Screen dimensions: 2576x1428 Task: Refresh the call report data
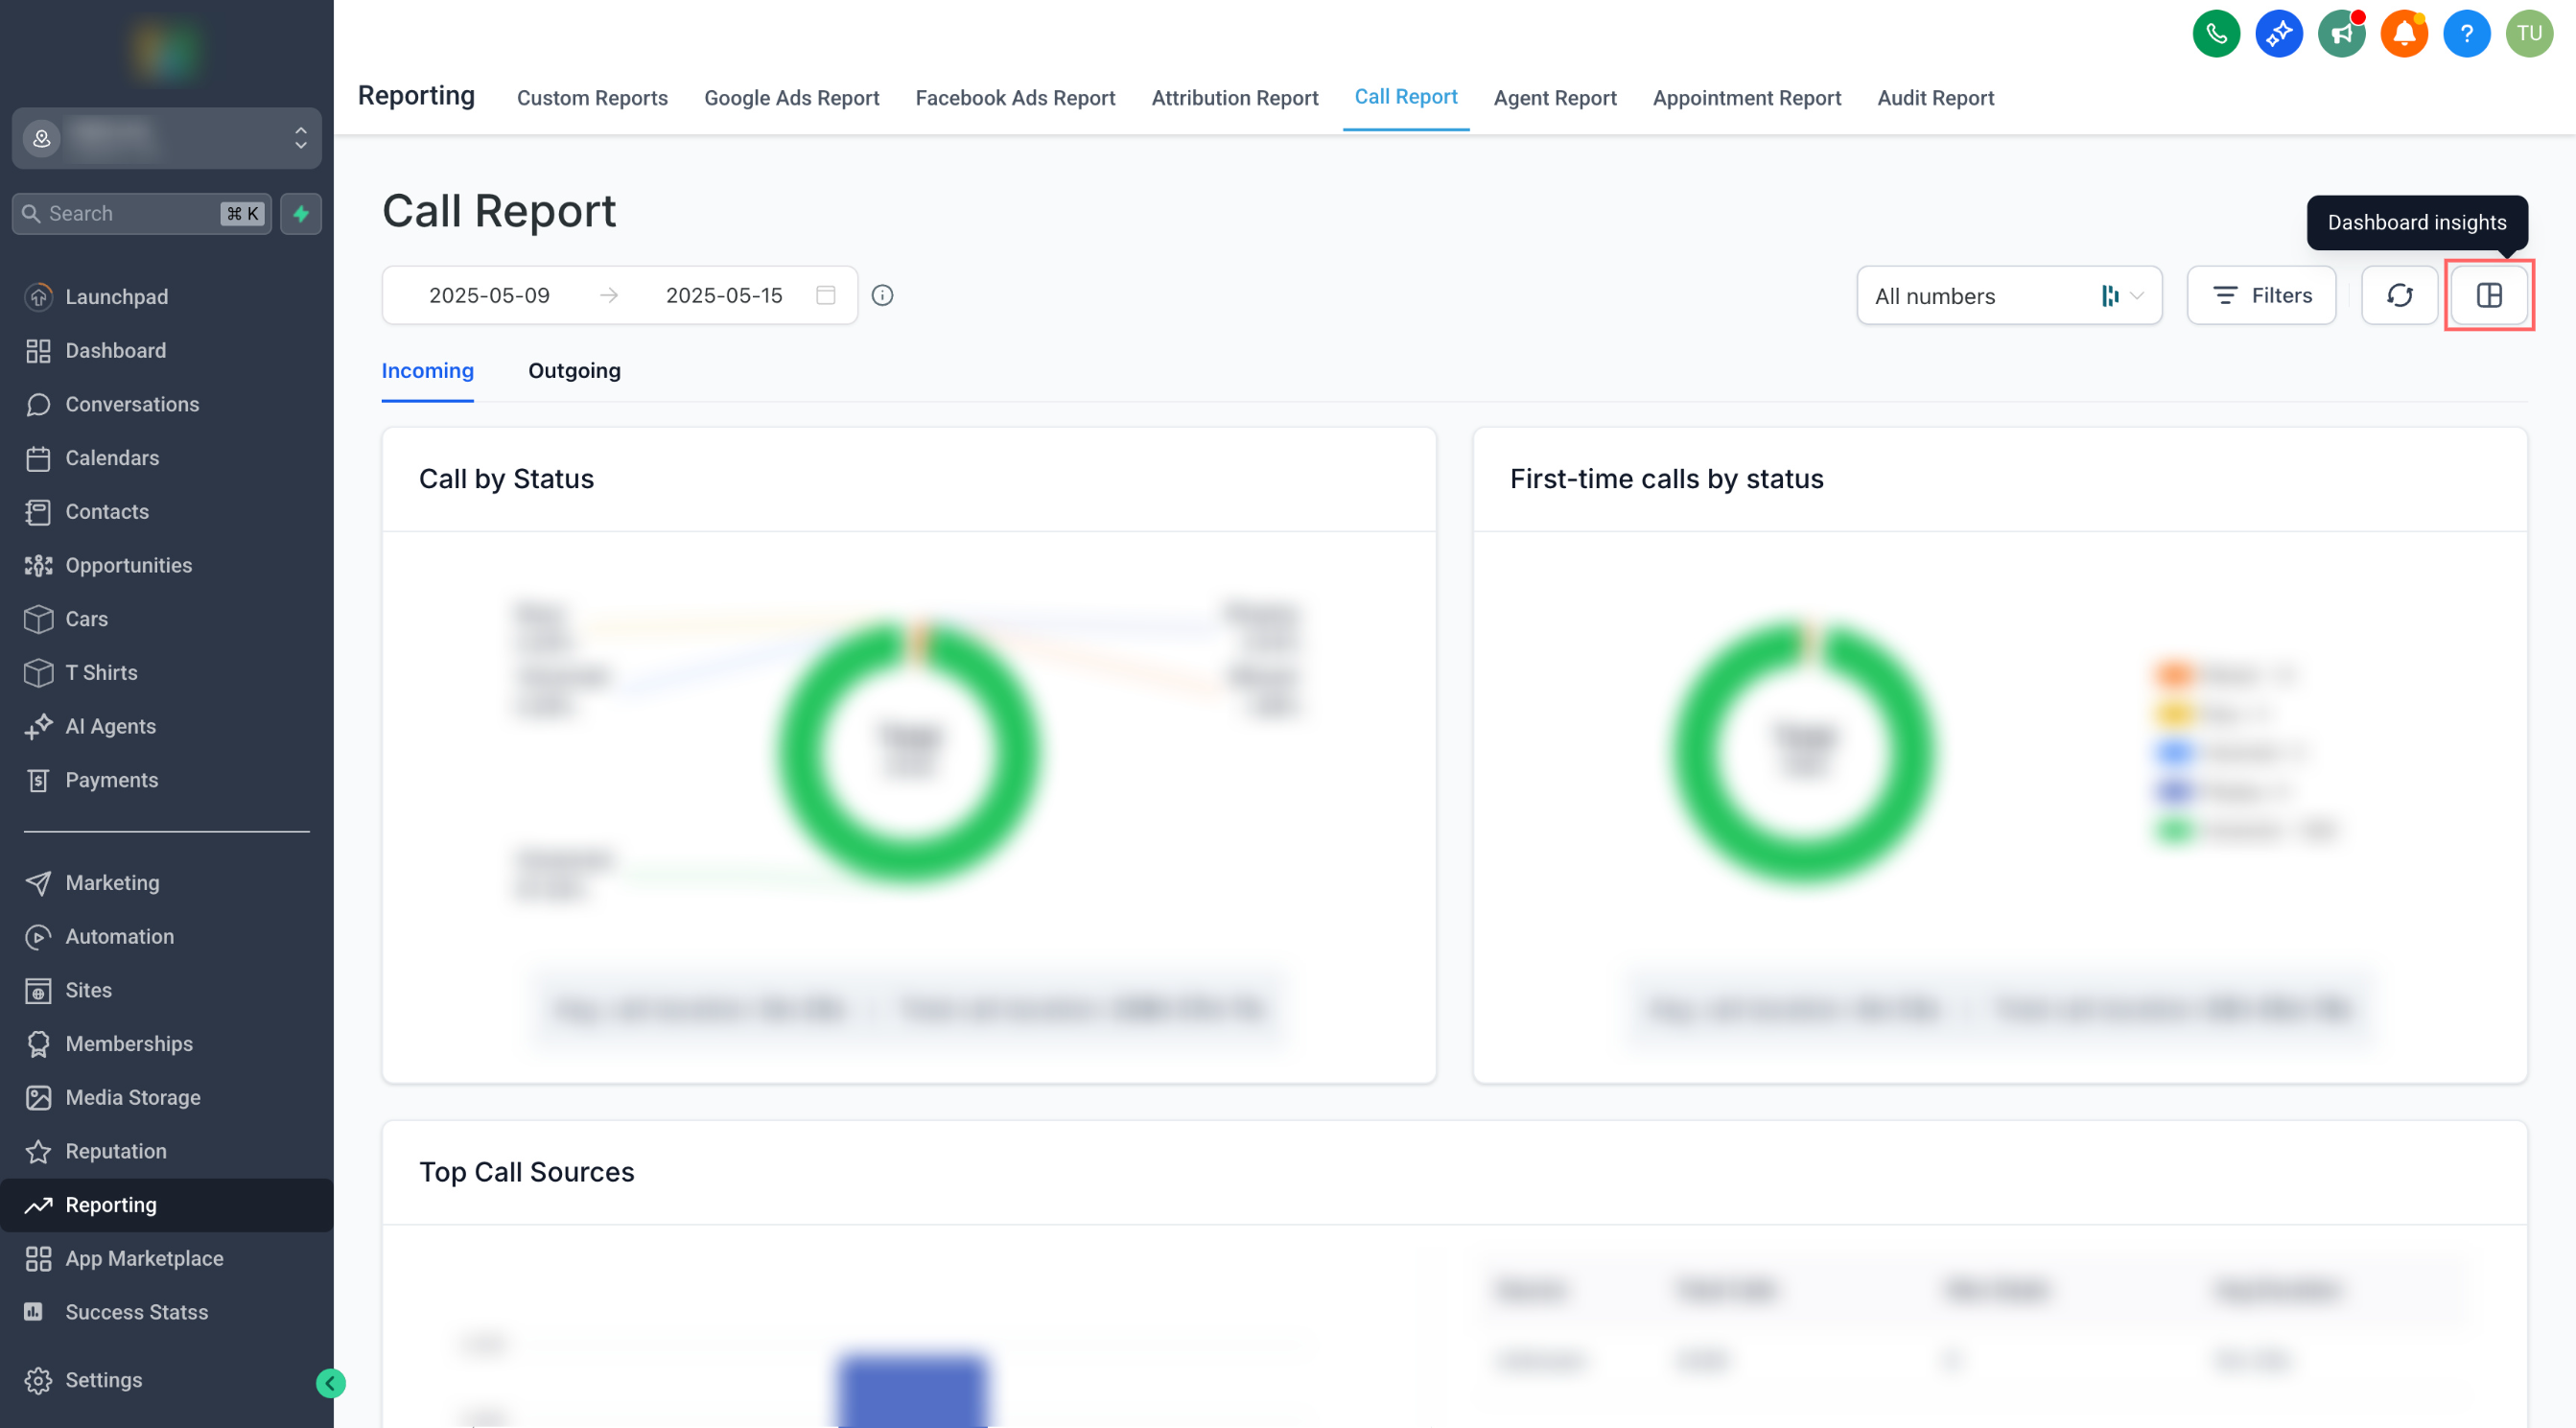(x=2399, y=295)
